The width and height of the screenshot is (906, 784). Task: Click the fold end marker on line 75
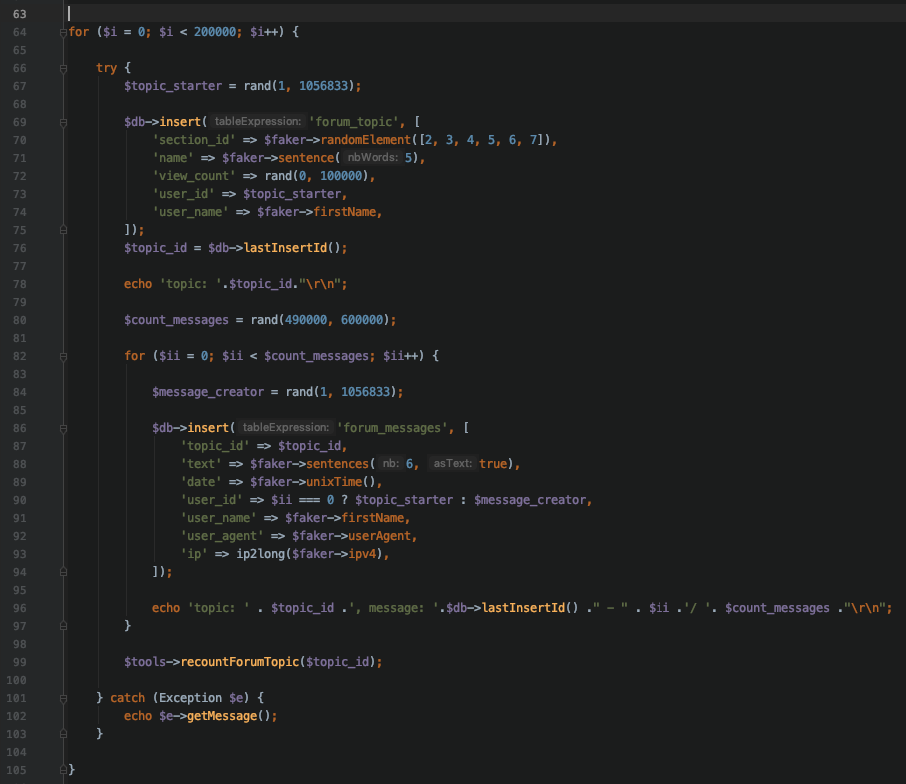63,230
